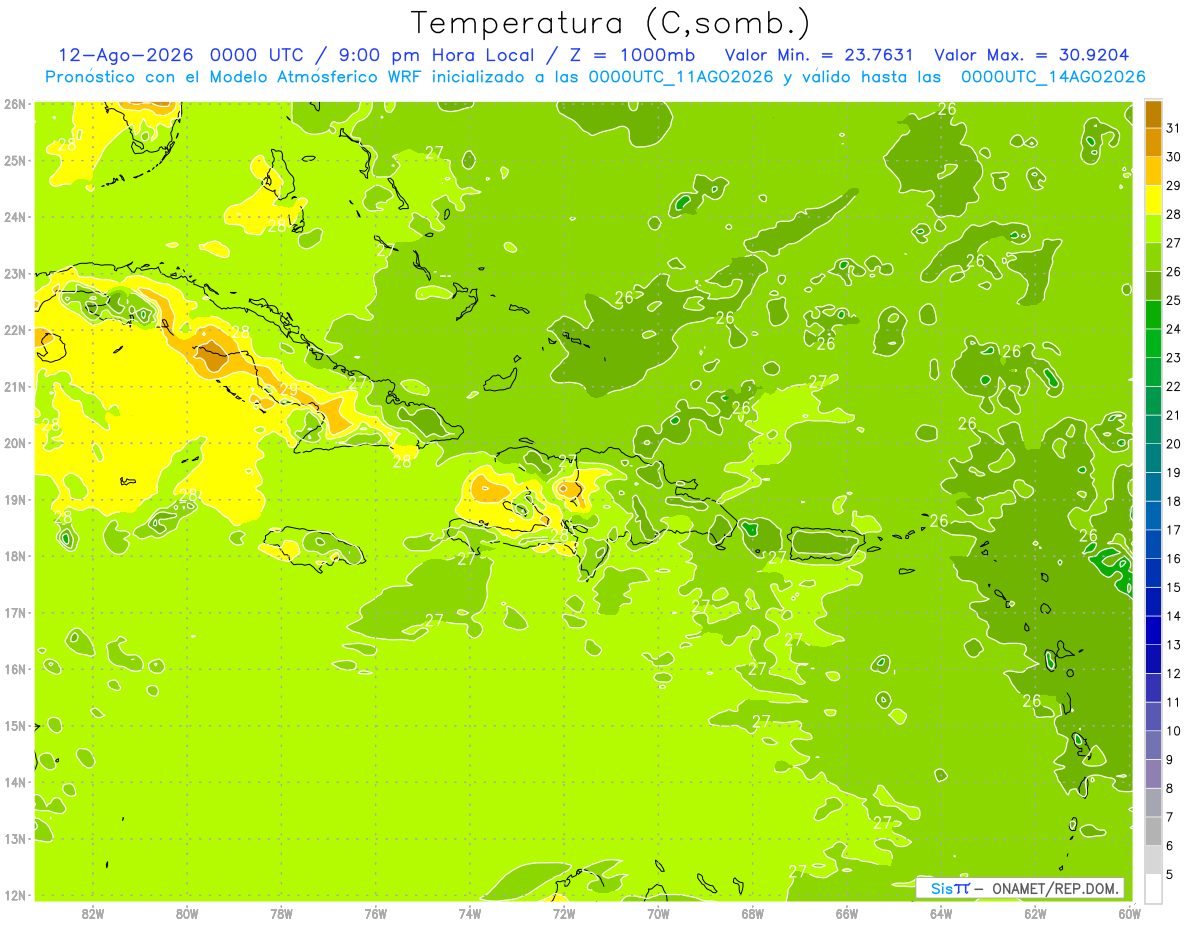Click the "0000 UTC" time in the header
The height and width of the screenshot is (927, 1200).
(257, 55)
